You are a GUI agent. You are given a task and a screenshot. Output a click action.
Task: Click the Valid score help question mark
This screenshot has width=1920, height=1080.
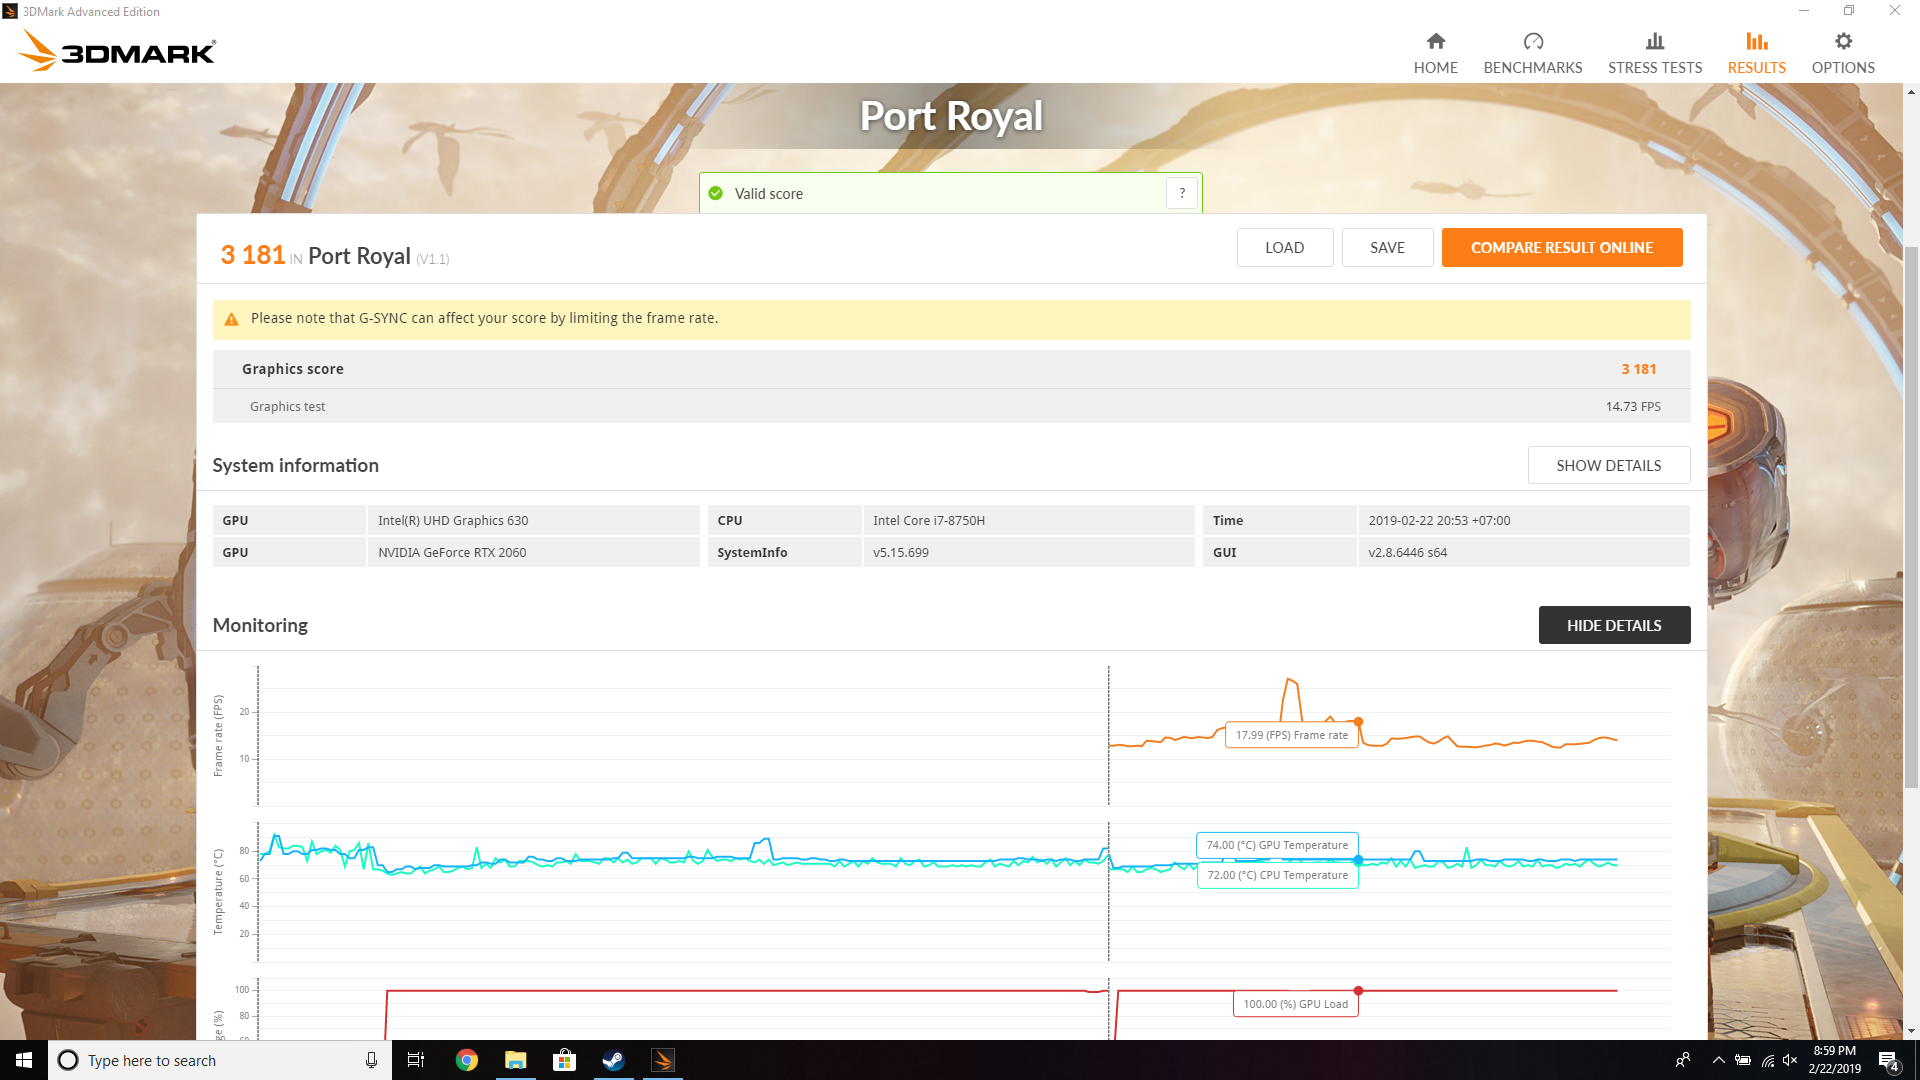point(1182,193)
